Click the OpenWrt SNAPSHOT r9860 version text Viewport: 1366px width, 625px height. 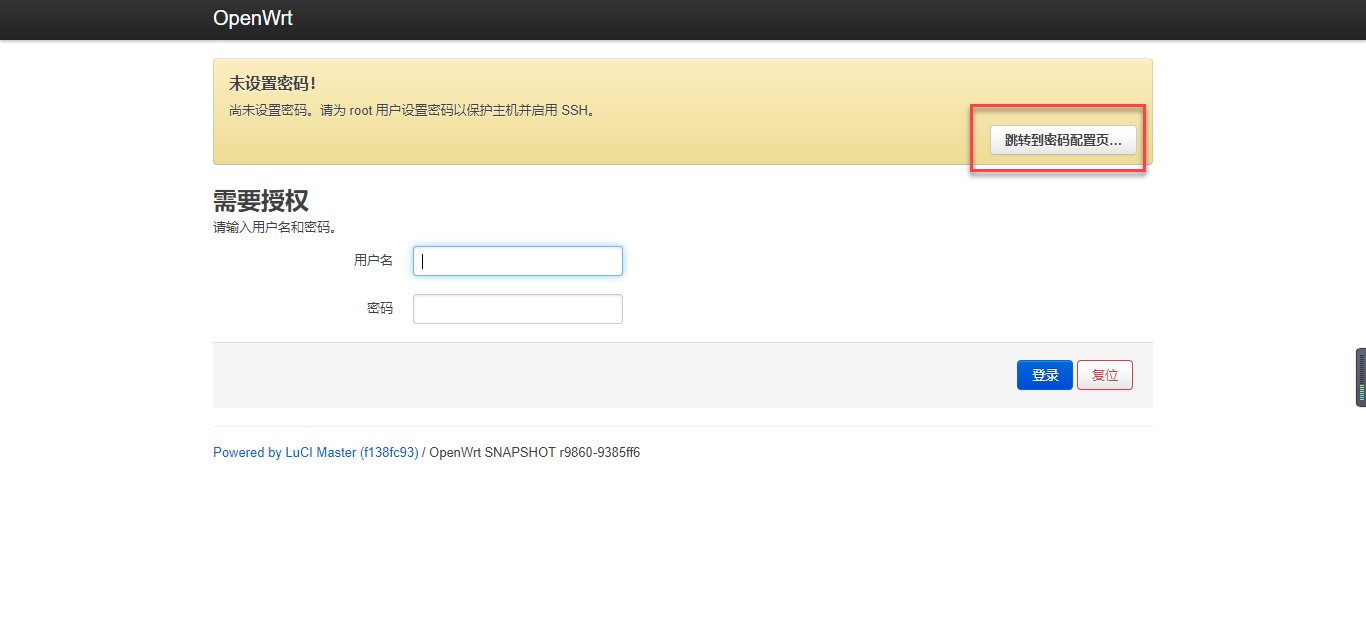tap(535, 453)
